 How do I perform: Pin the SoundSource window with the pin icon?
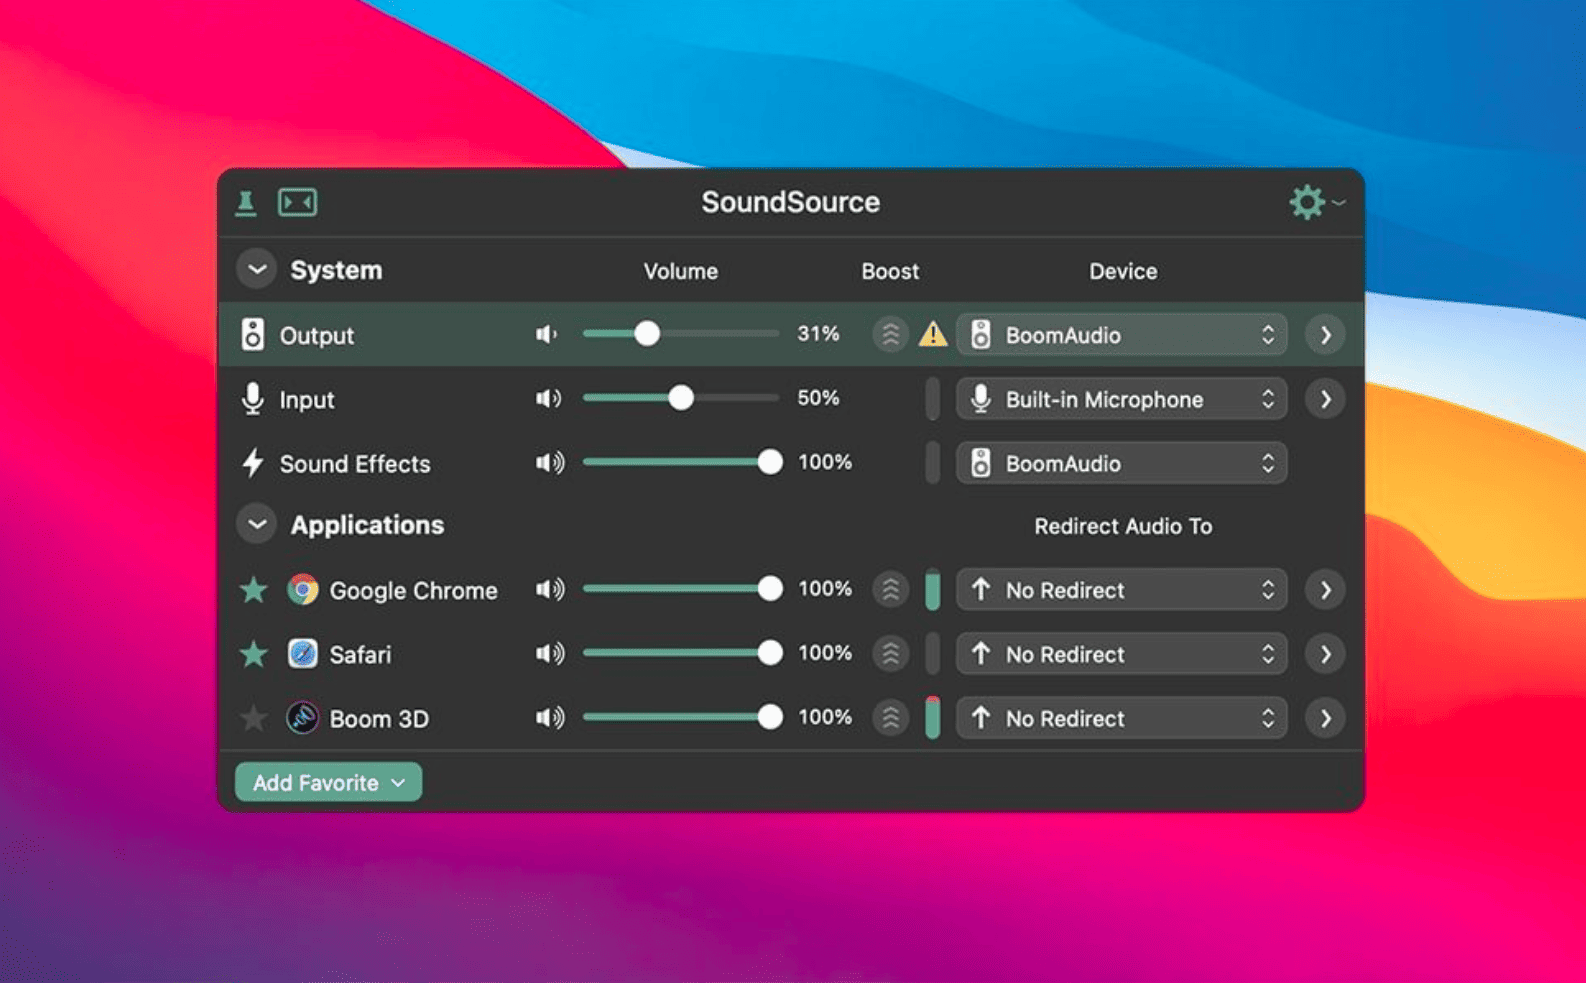point(246,203)
